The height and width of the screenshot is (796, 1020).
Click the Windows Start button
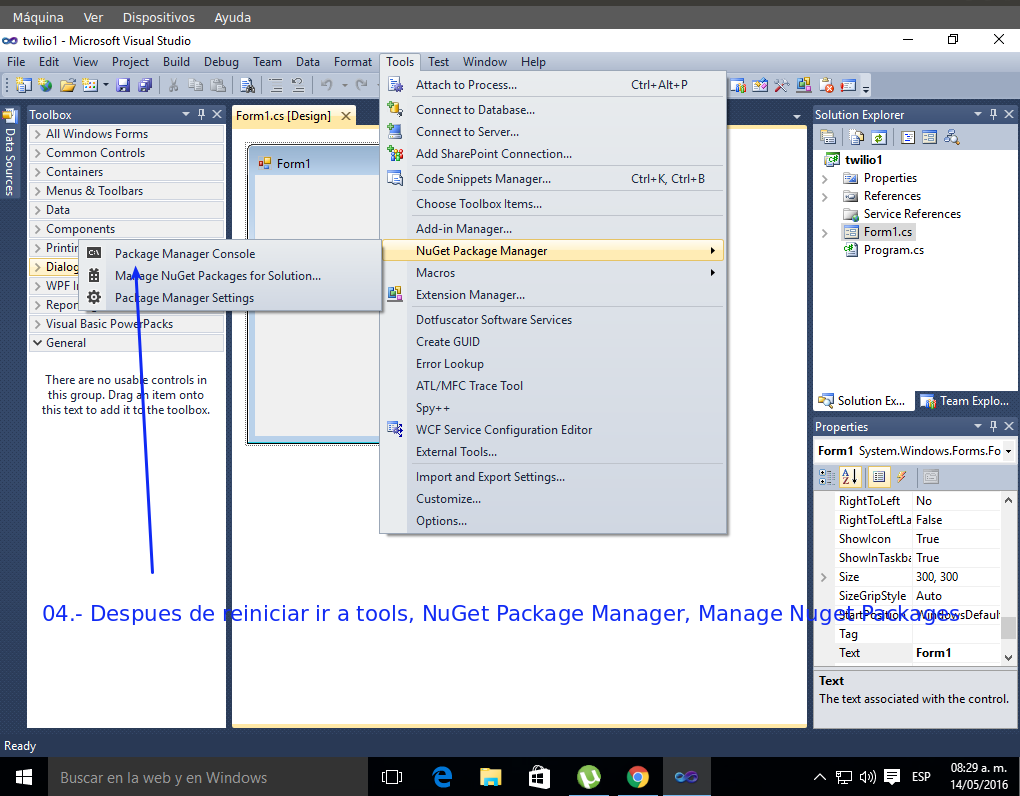(24, 777)
